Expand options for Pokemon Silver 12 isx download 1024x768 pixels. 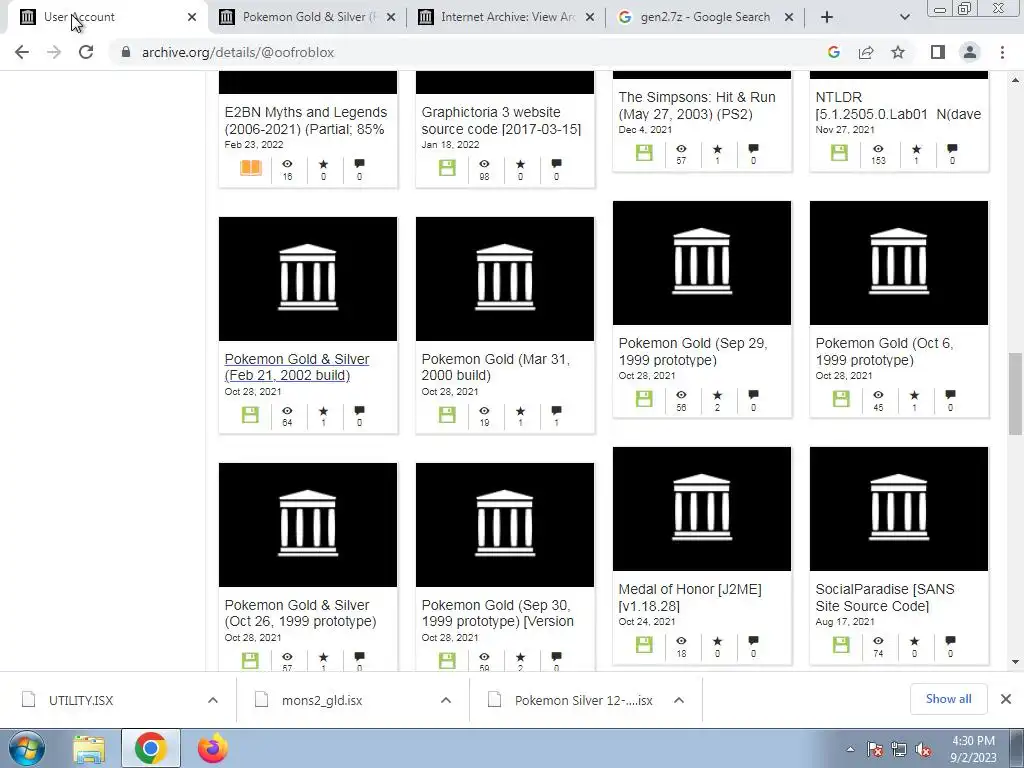point(679,700)
